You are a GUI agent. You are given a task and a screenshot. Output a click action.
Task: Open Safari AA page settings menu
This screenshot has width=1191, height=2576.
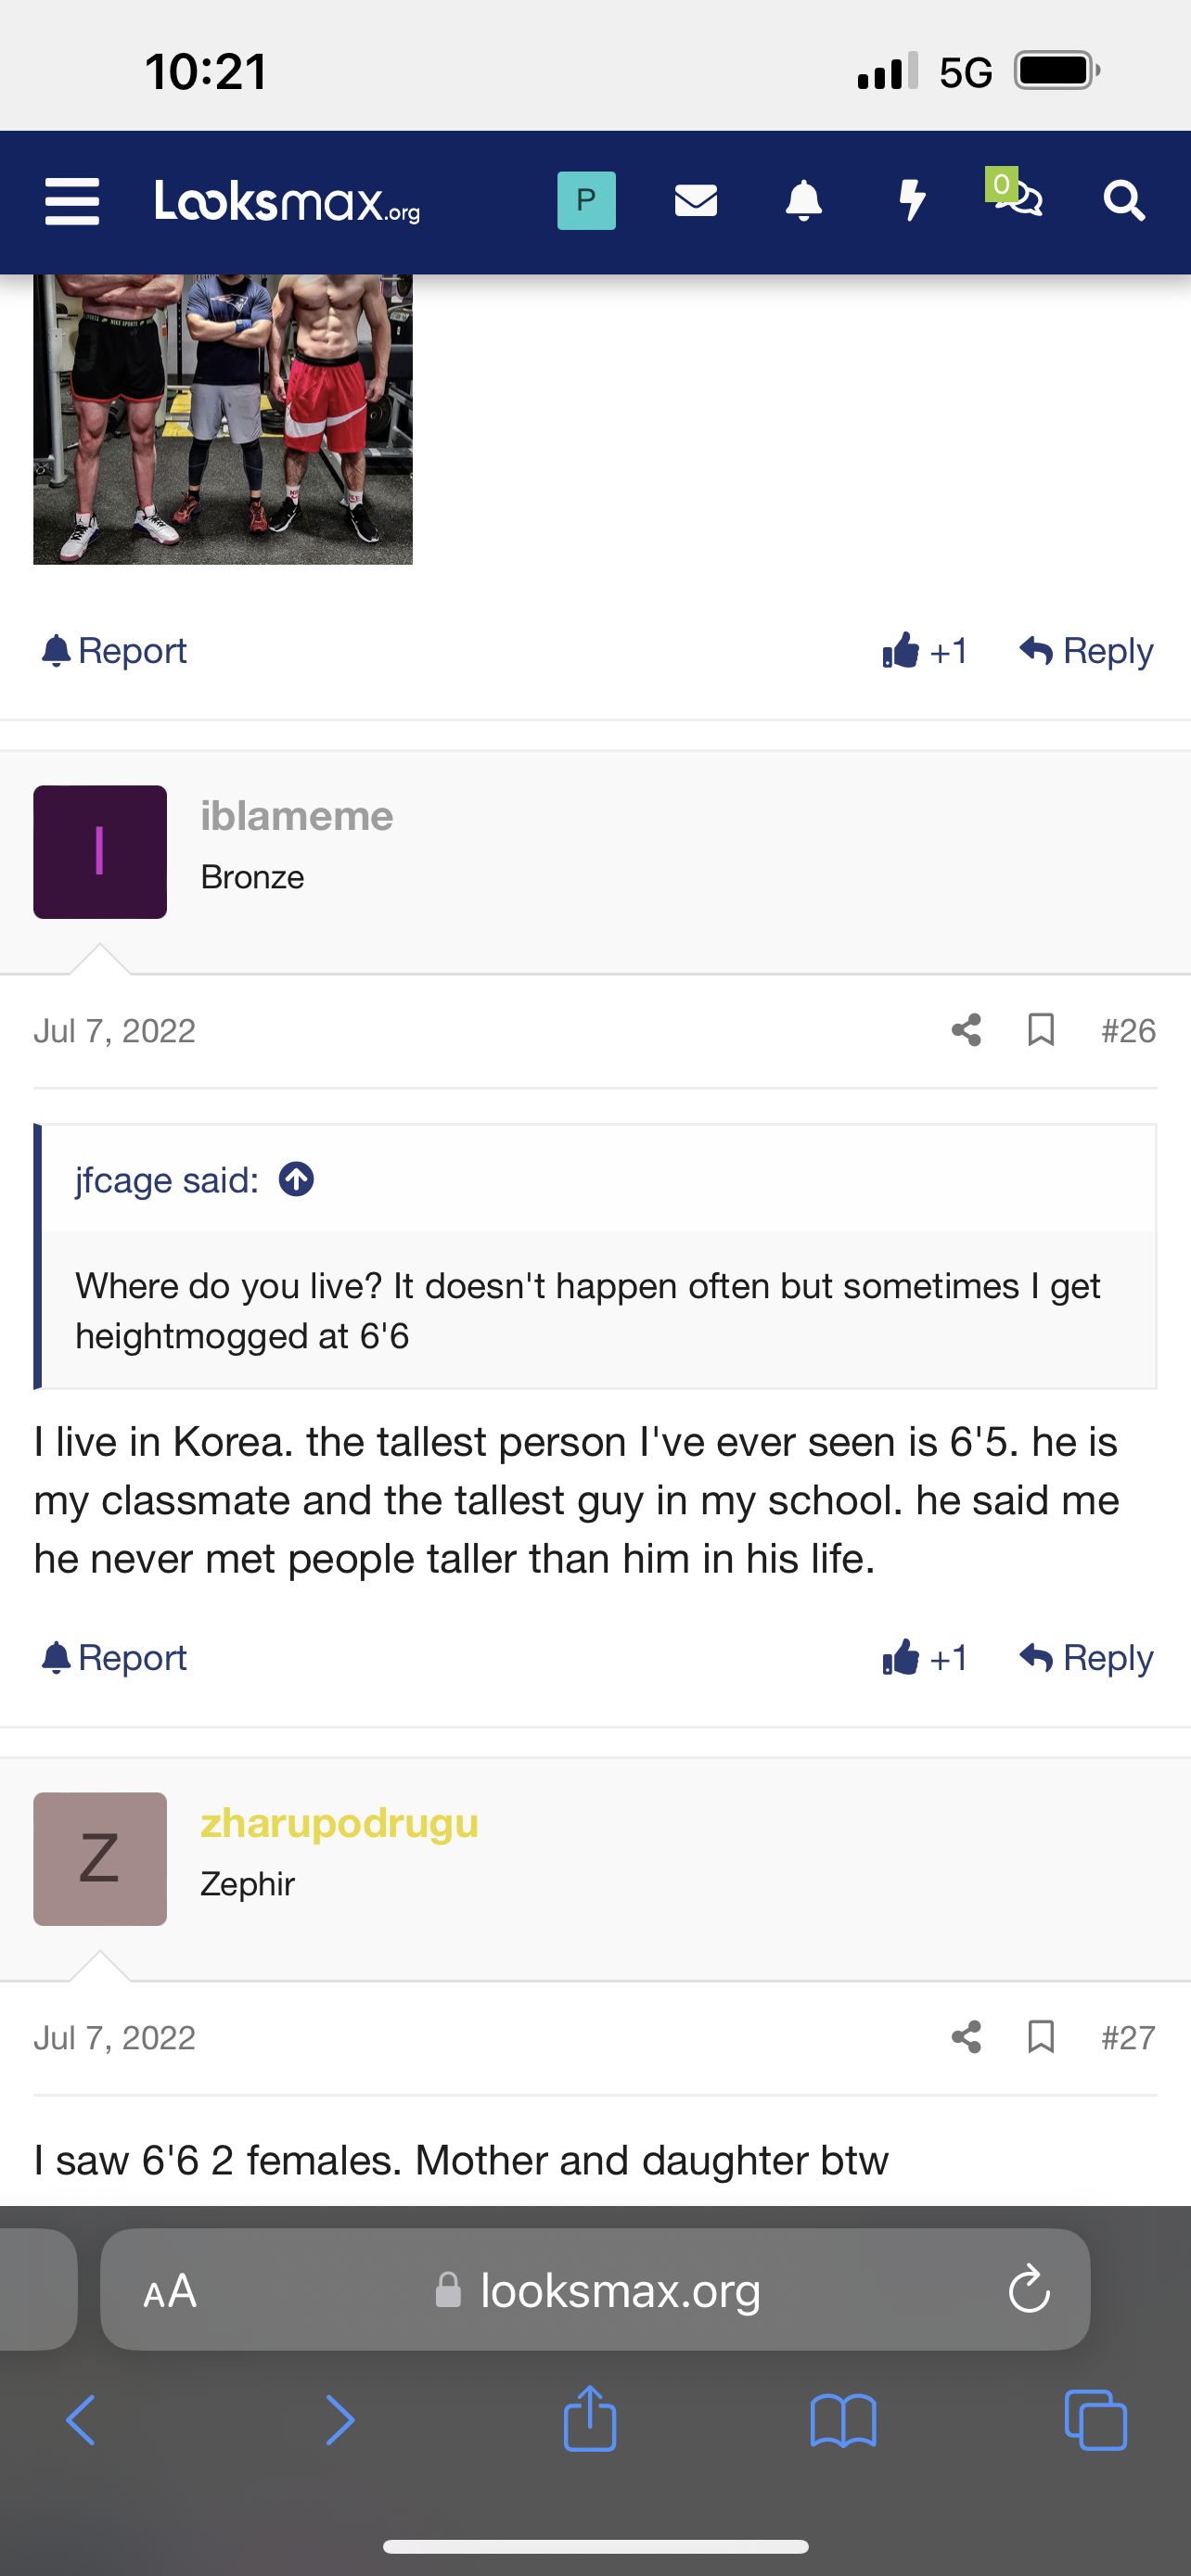[x=170, y=2290]
